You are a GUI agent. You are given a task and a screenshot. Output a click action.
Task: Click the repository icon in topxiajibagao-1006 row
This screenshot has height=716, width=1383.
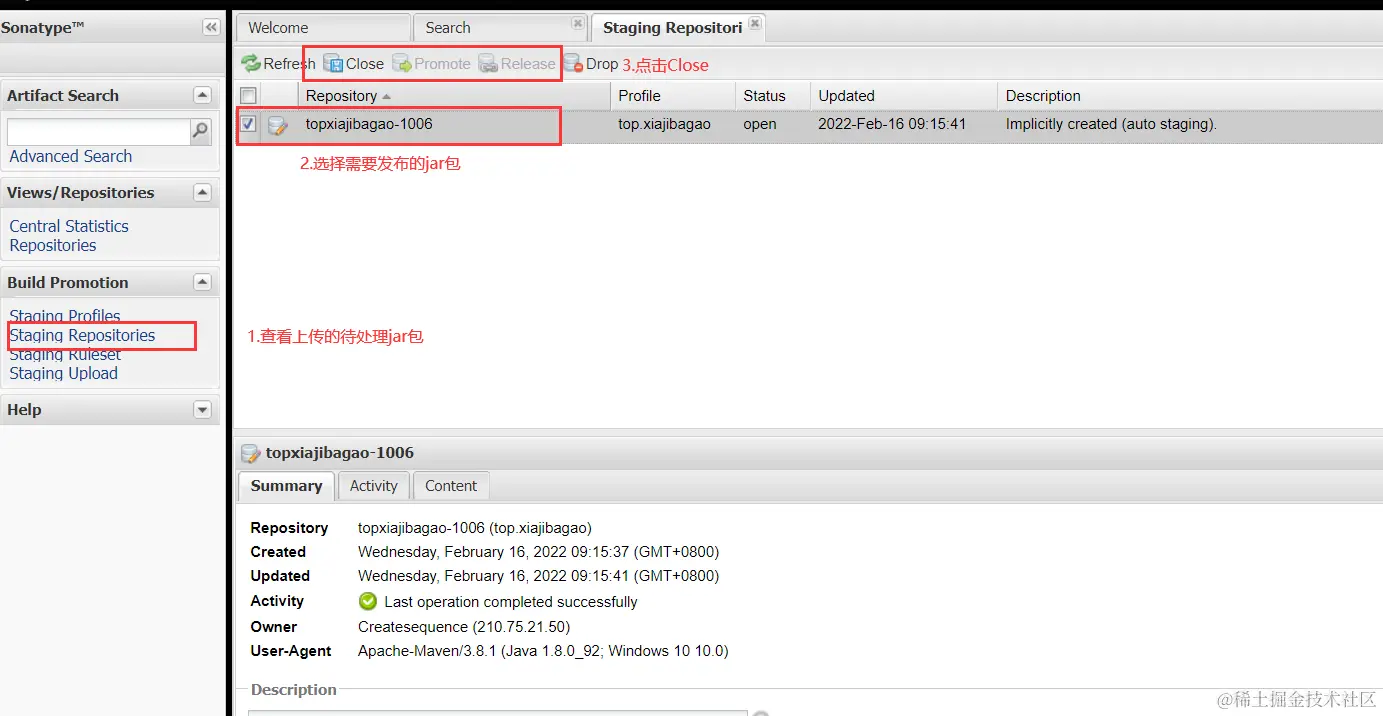pyautogui.click(x=278, y=125)
